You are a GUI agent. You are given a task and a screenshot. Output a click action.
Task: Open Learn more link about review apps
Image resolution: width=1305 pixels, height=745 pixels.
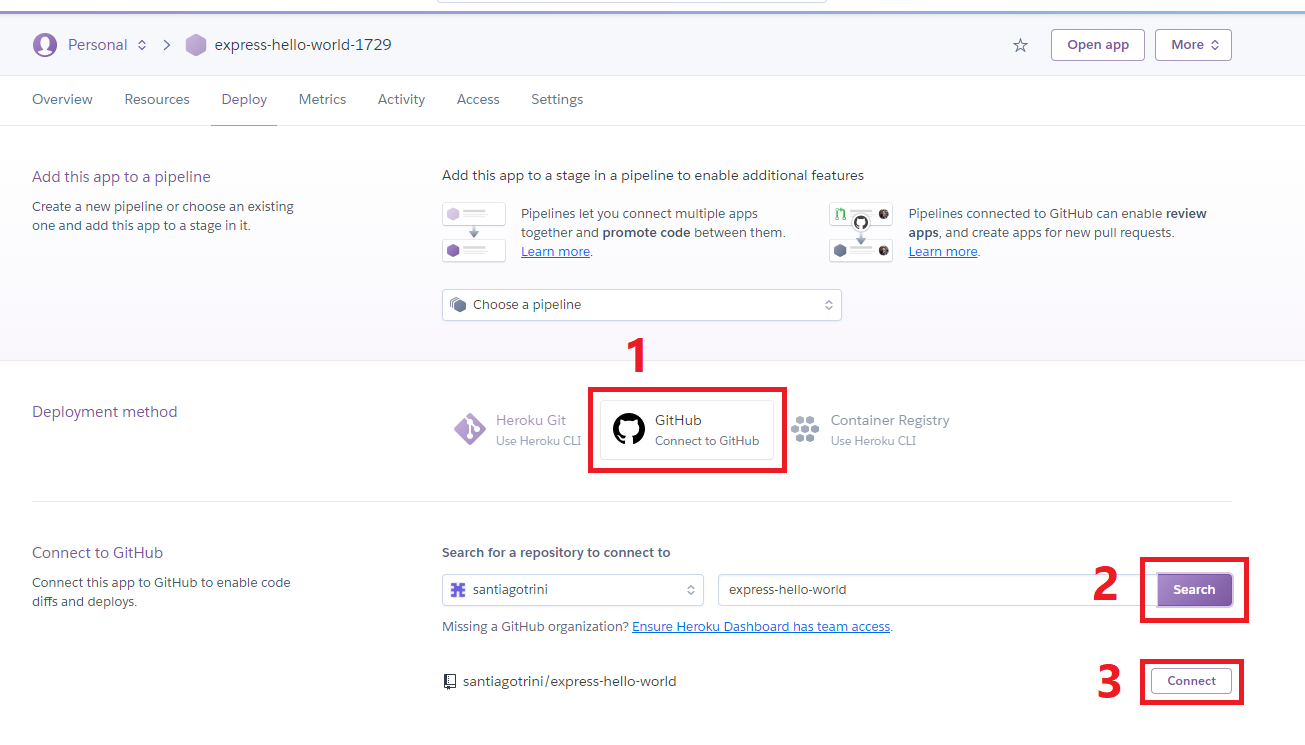coord(943,252)
